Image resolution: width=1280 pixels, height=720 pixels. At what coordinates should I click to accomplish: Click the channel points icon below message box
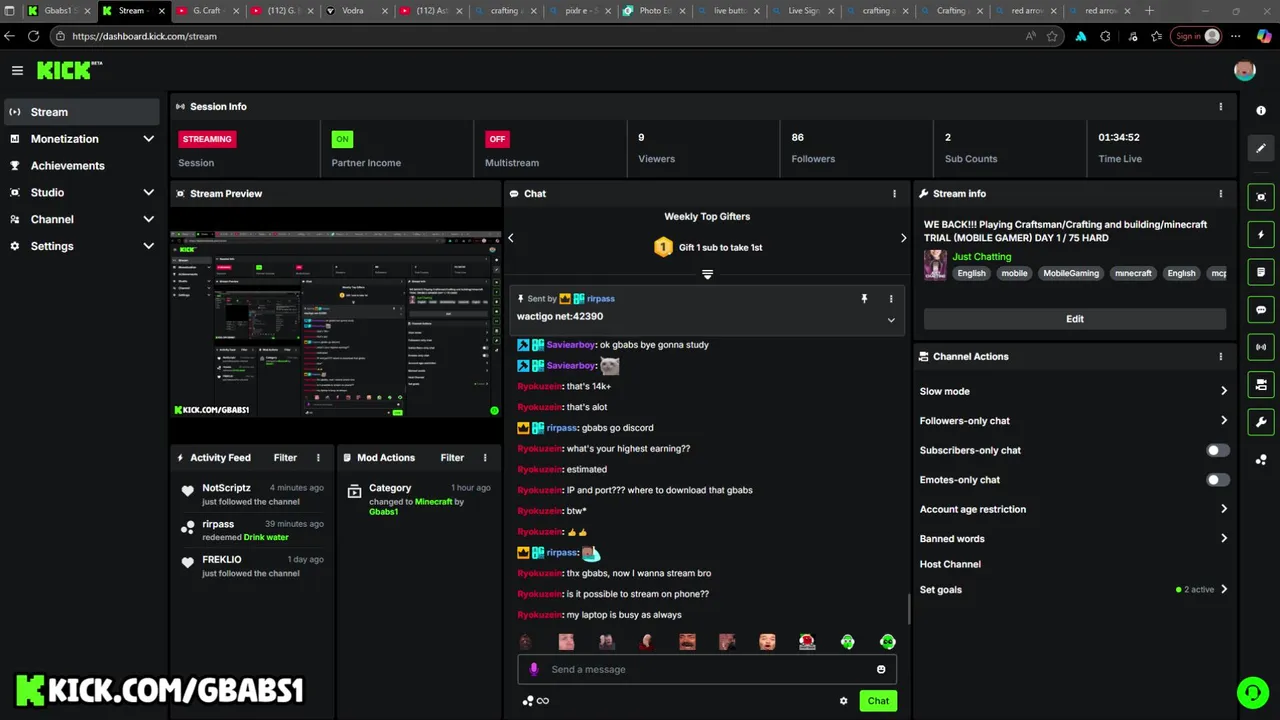tap(528, 701)
